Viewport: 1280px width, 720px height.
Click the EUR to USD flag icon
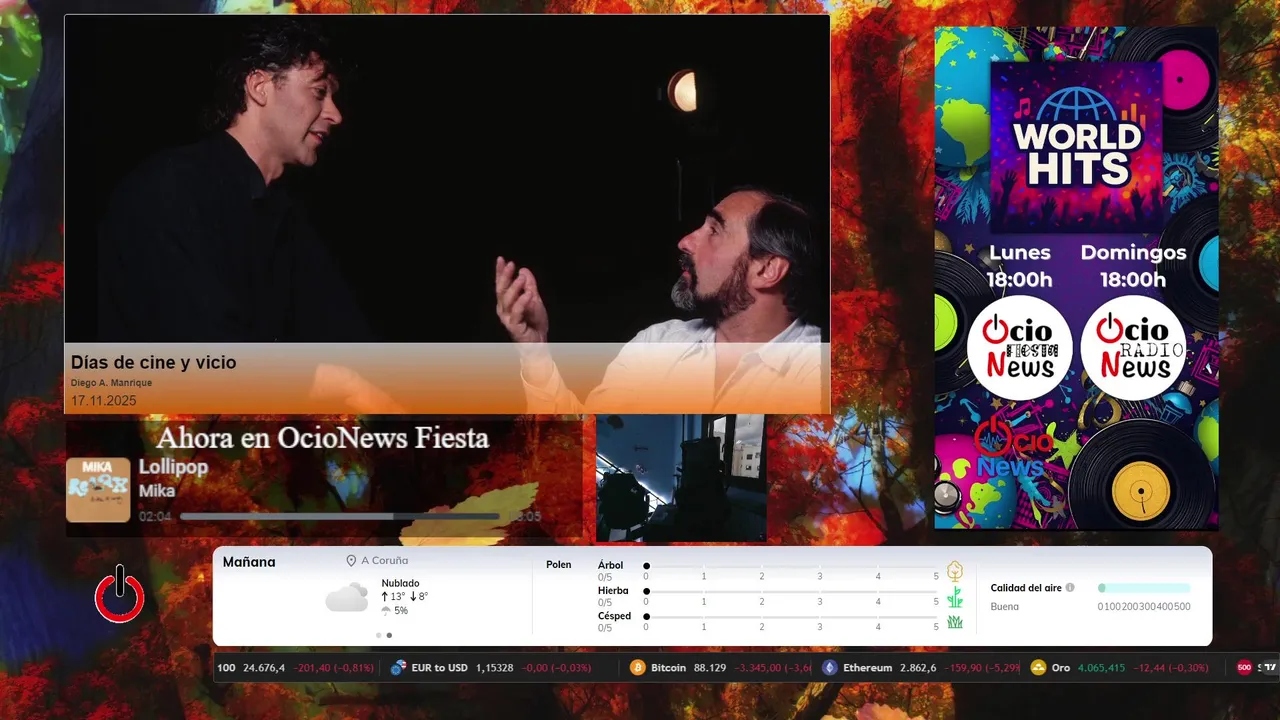(x=398, y=668)
